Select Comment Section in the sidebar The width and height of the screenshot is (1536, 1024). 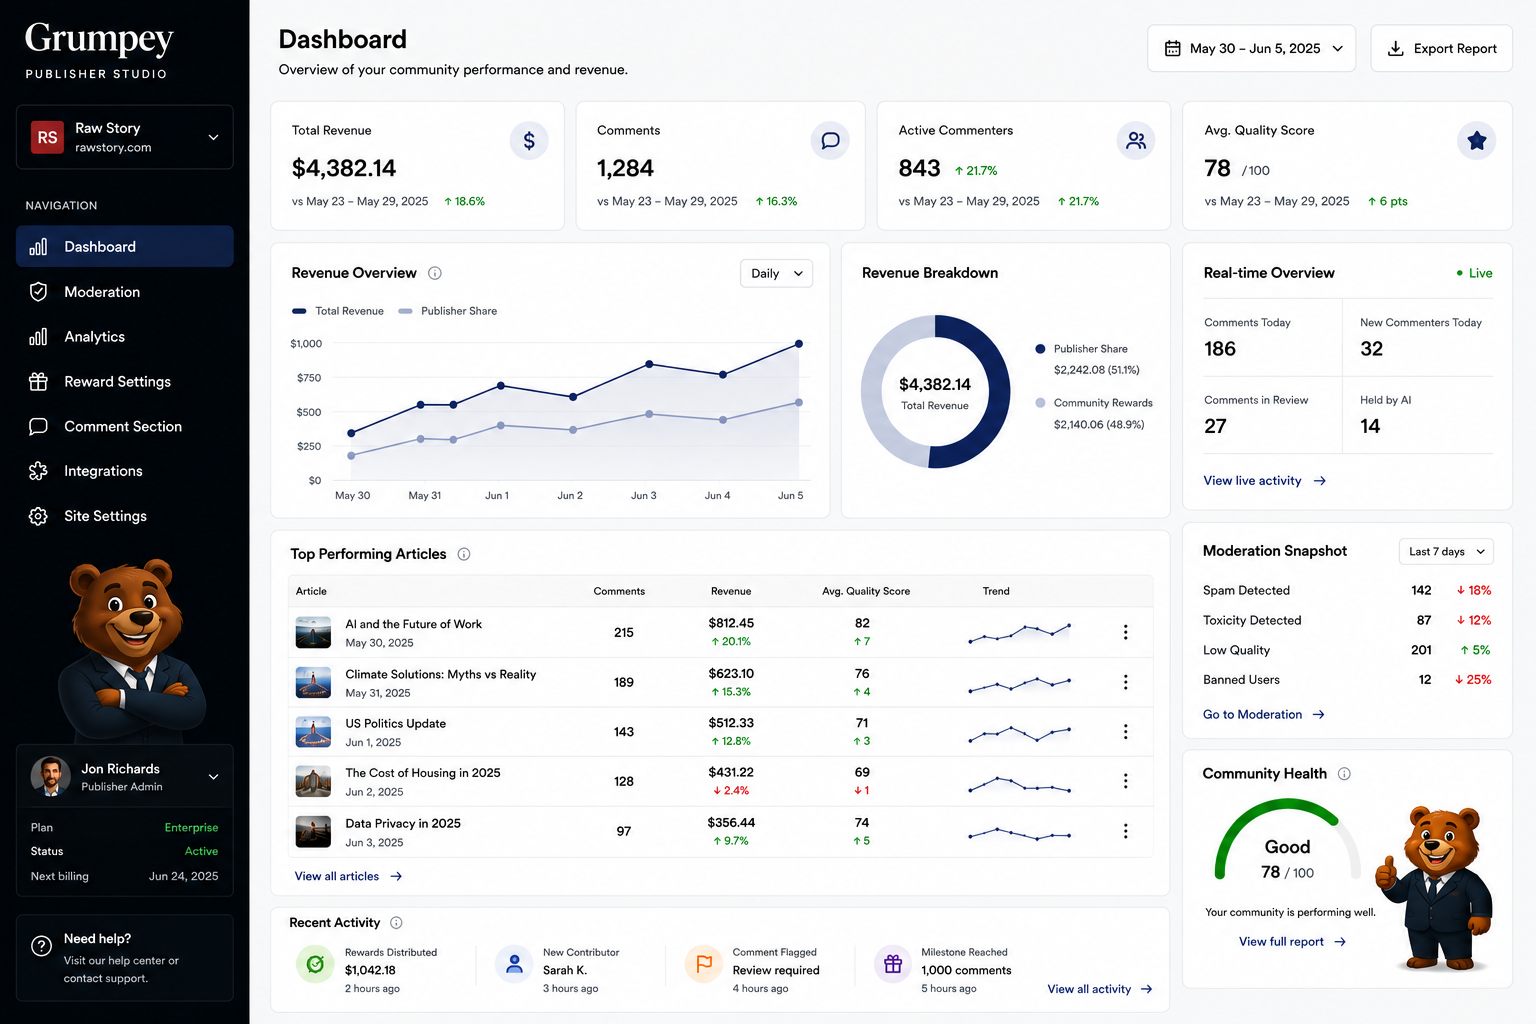tap(125, 426)
